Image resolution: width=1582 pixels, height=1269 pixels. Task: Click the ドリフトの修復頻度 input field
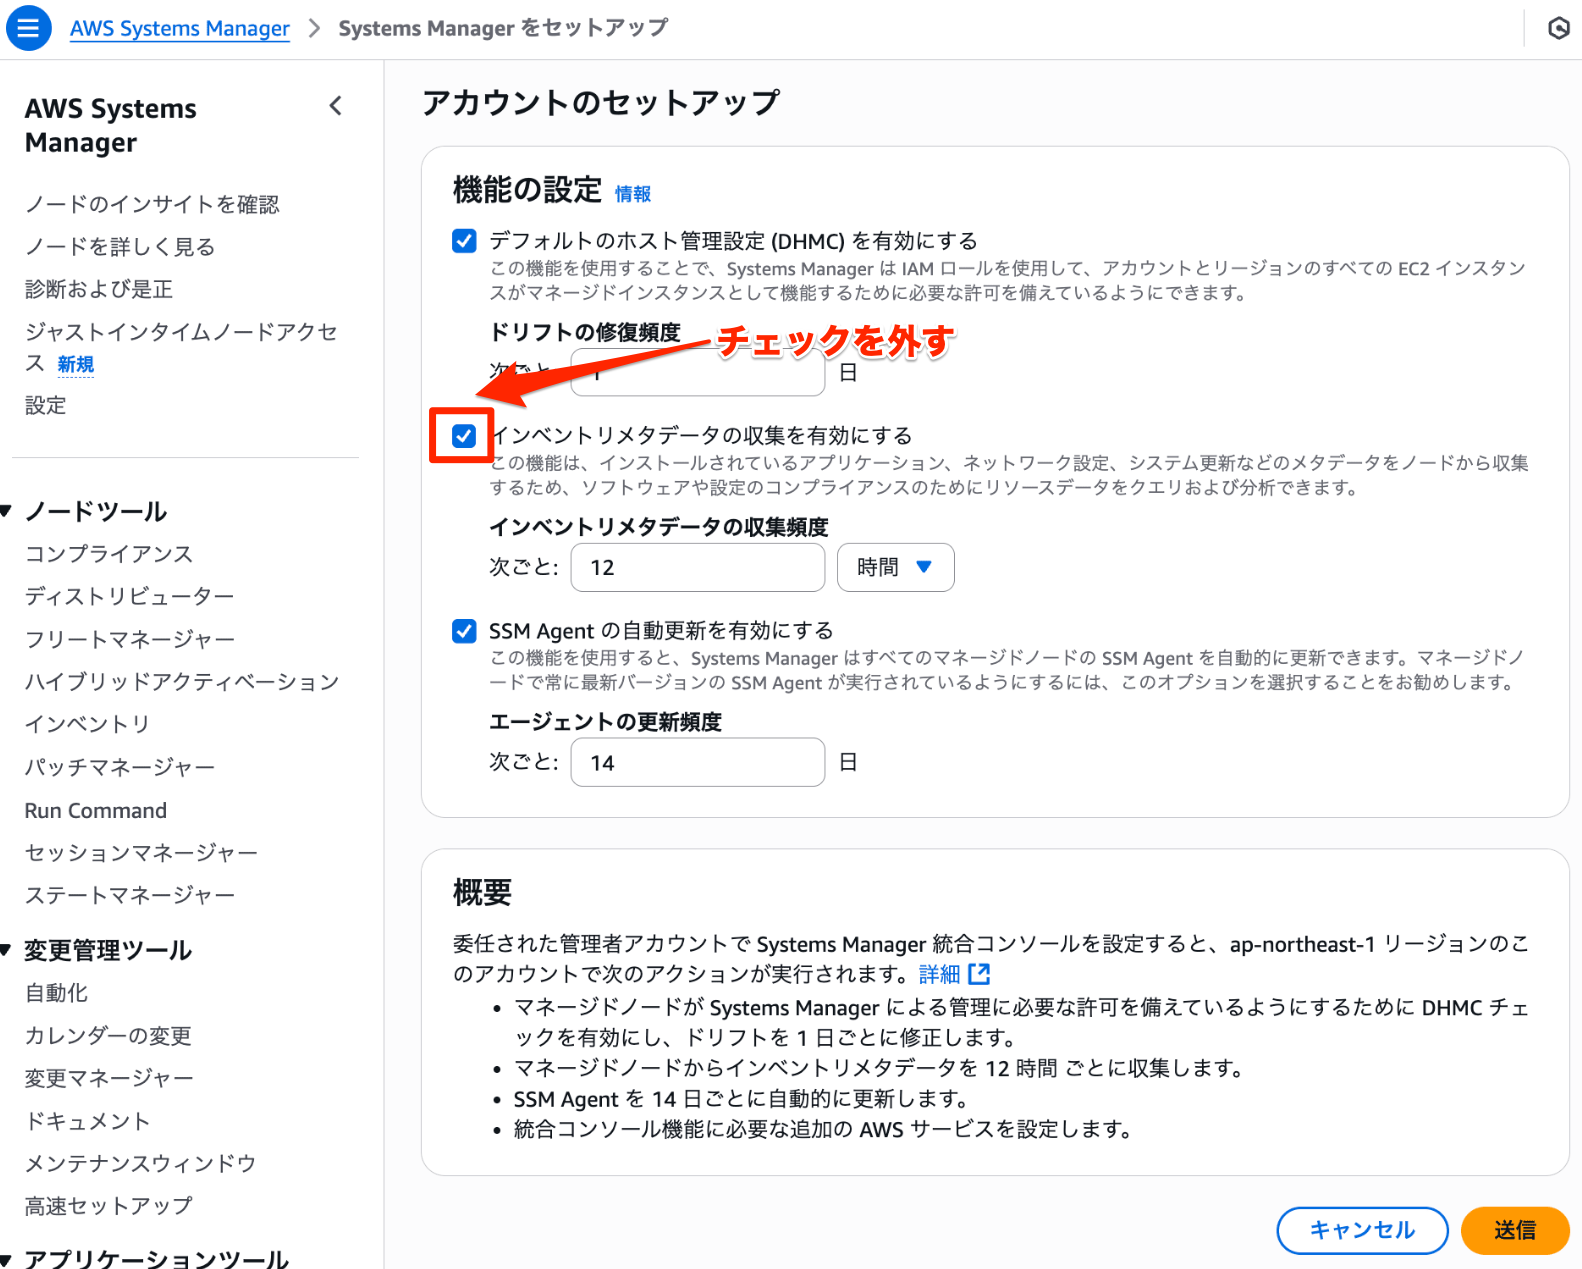coord(697,373)
